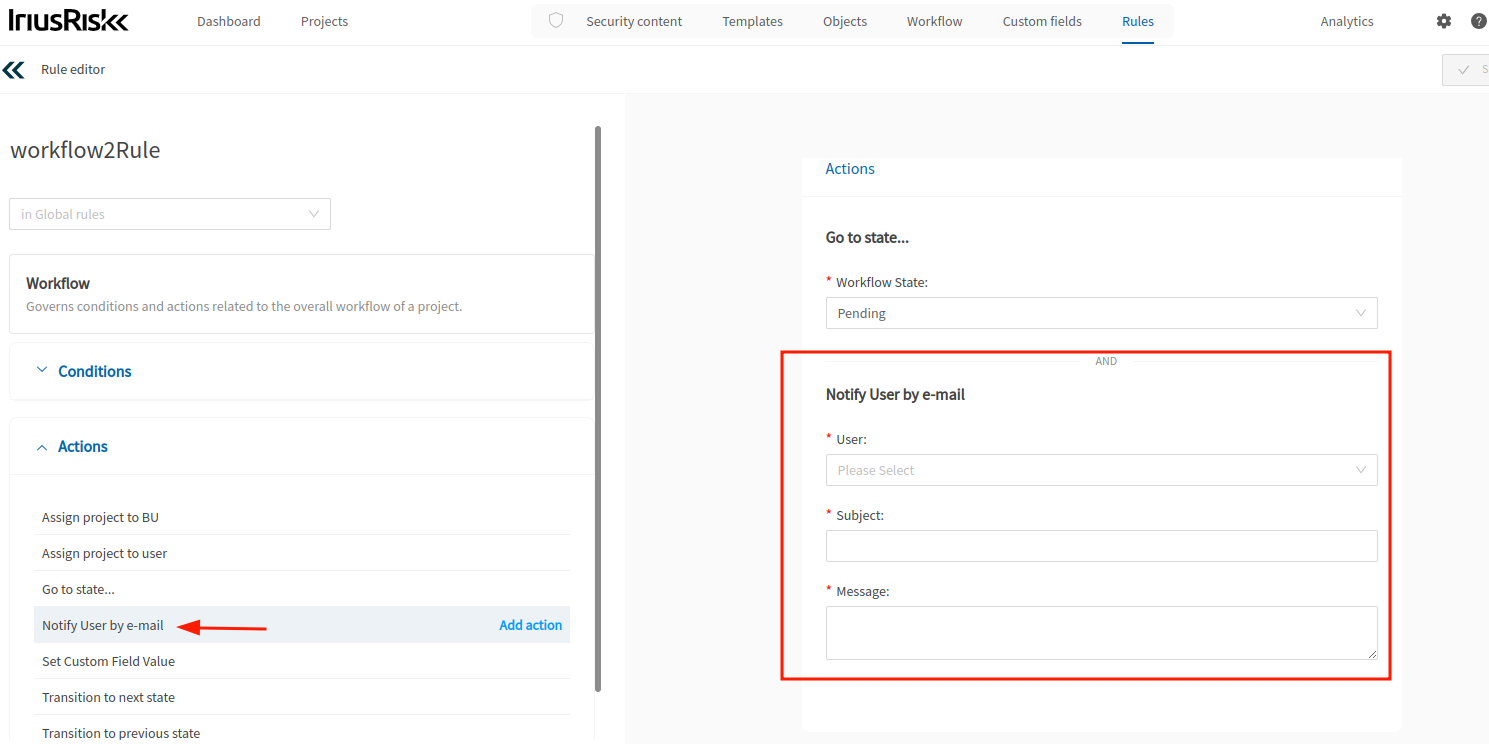The height and width of the screenshot is (744, 1489).
Task: Open the User 'Please Select' dropdown
Action: pyautogui.click(x=1102, y=470)
